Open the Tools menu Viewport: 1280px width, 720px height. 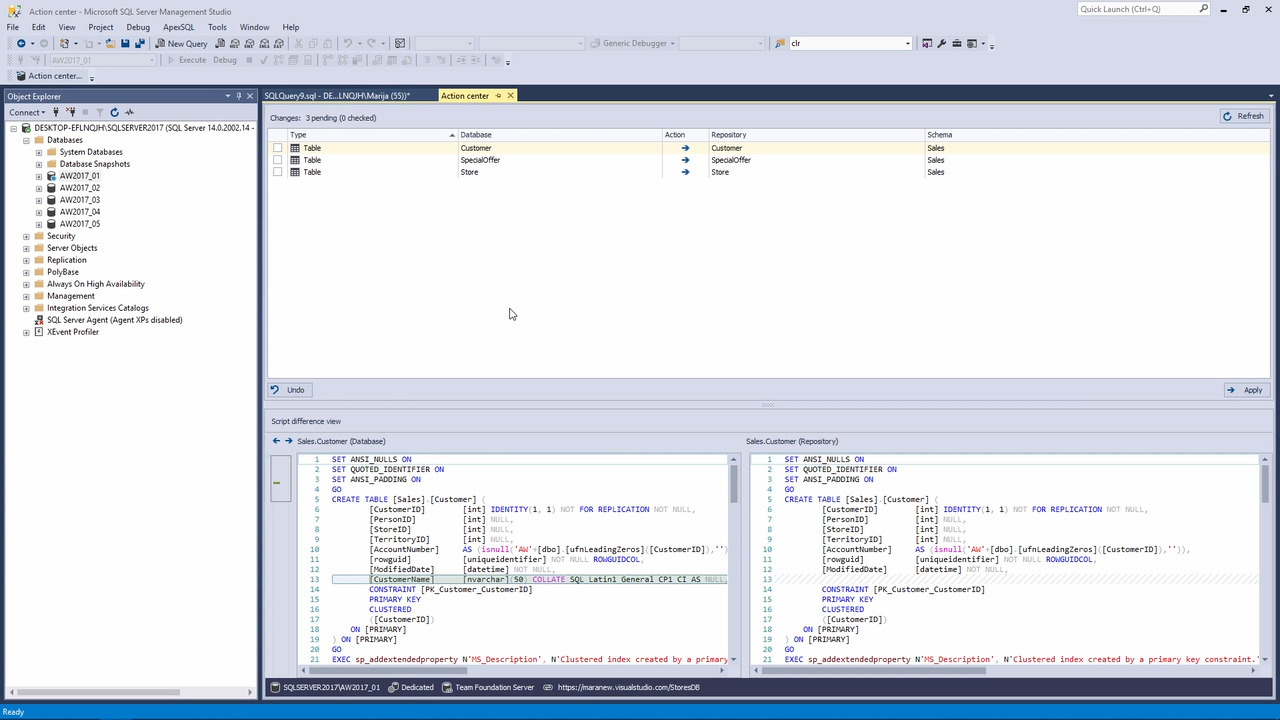217,27
